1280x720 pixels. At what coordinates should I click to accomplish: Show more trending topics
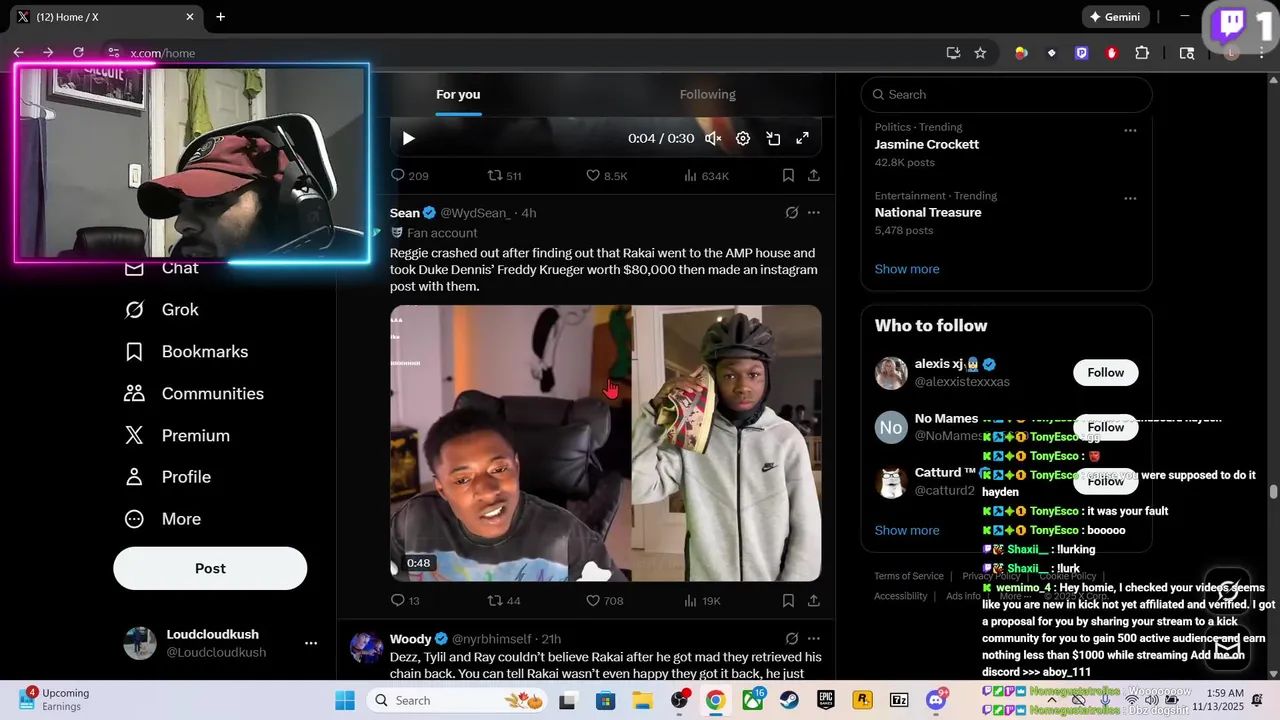(907, 269)
